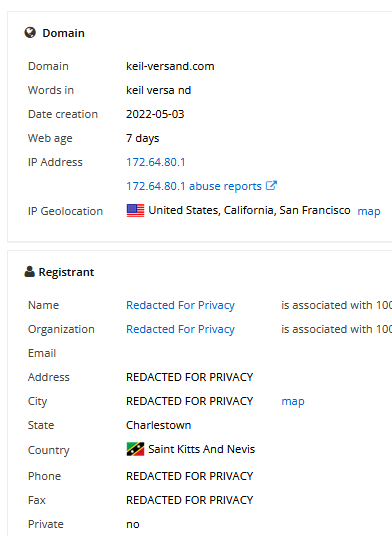The height and width of the screenshot is (536, 392).
Task: Click the 'Web age' label
Action: pyautogui.click(x=50, y=138)
